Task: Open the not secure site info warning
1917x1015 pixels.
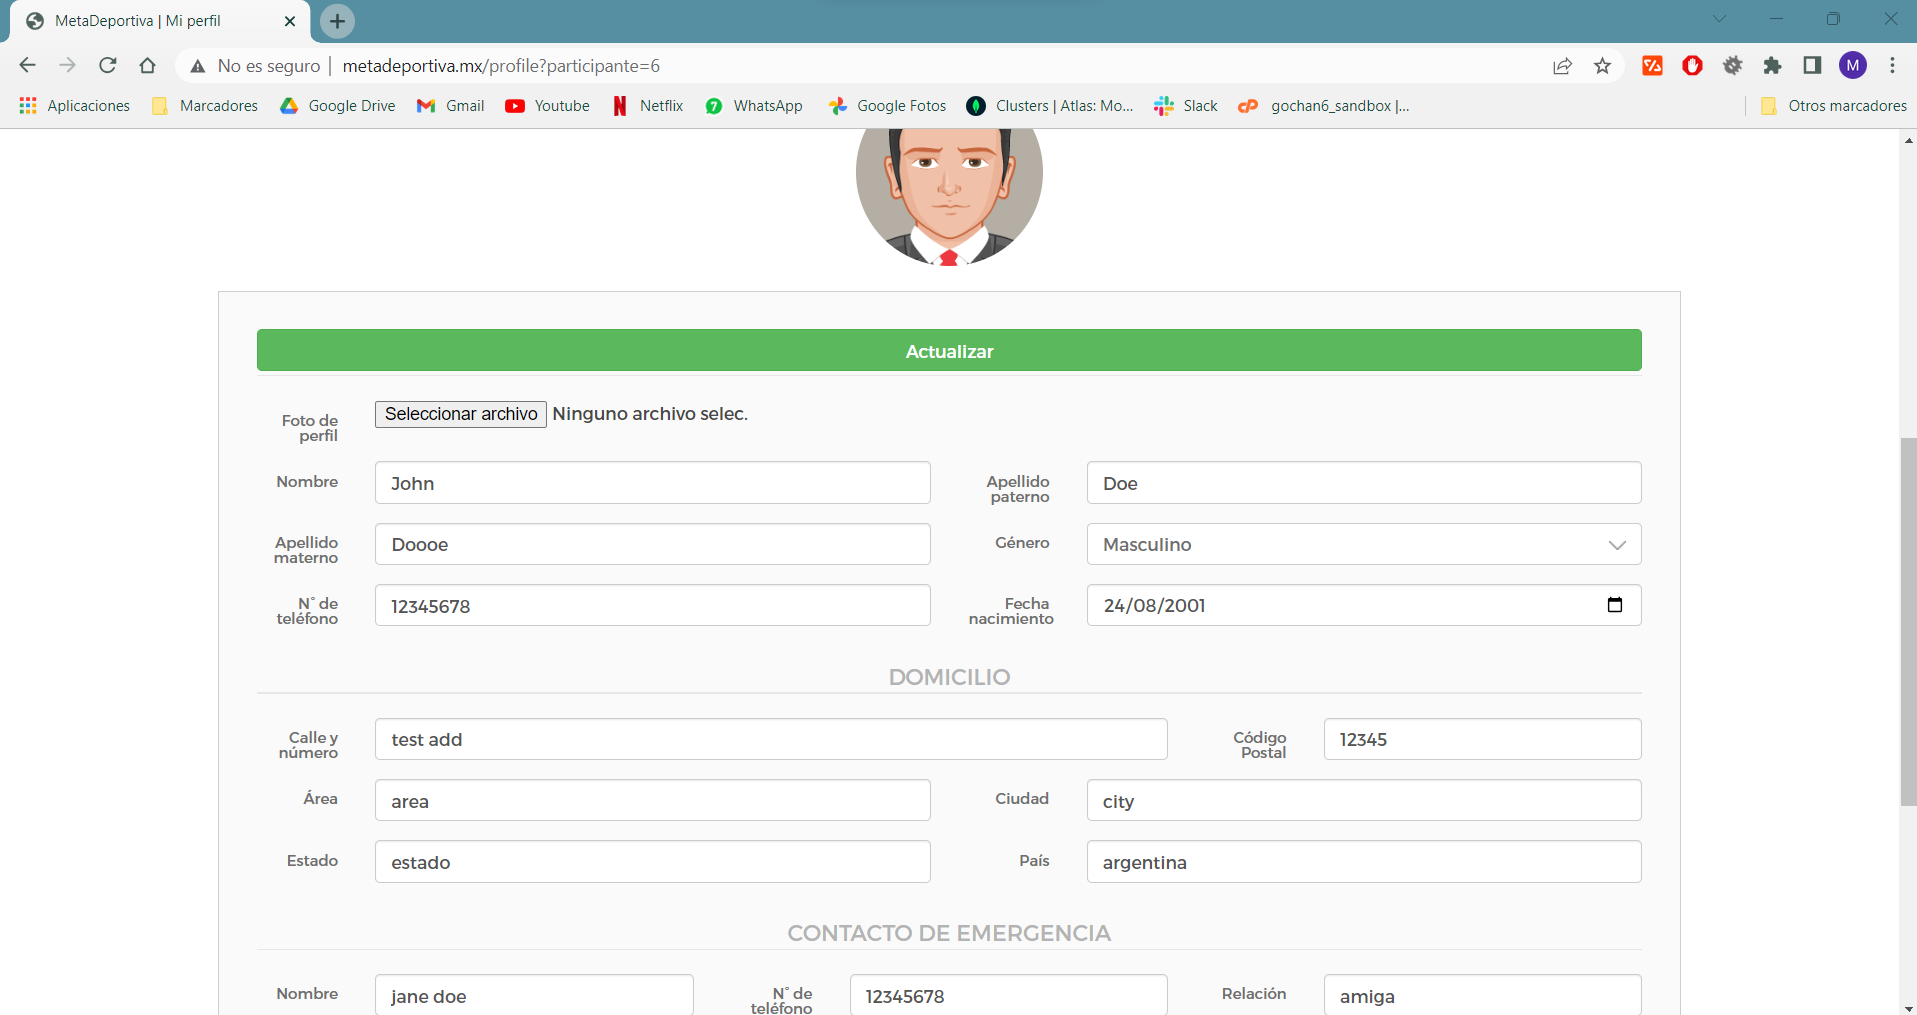Action: pos(255,66)
